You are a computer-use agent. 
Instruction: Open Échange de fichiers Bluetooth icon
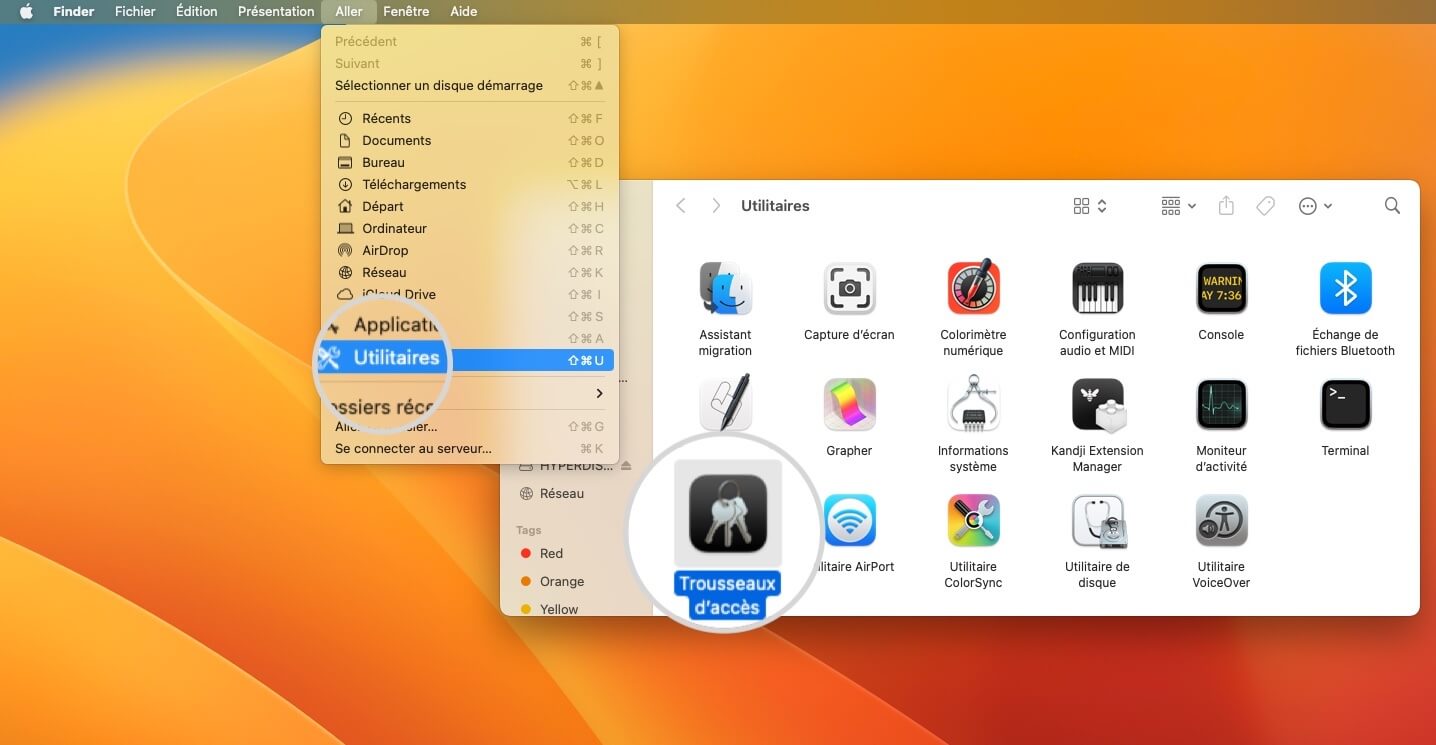pos(1345,289)
